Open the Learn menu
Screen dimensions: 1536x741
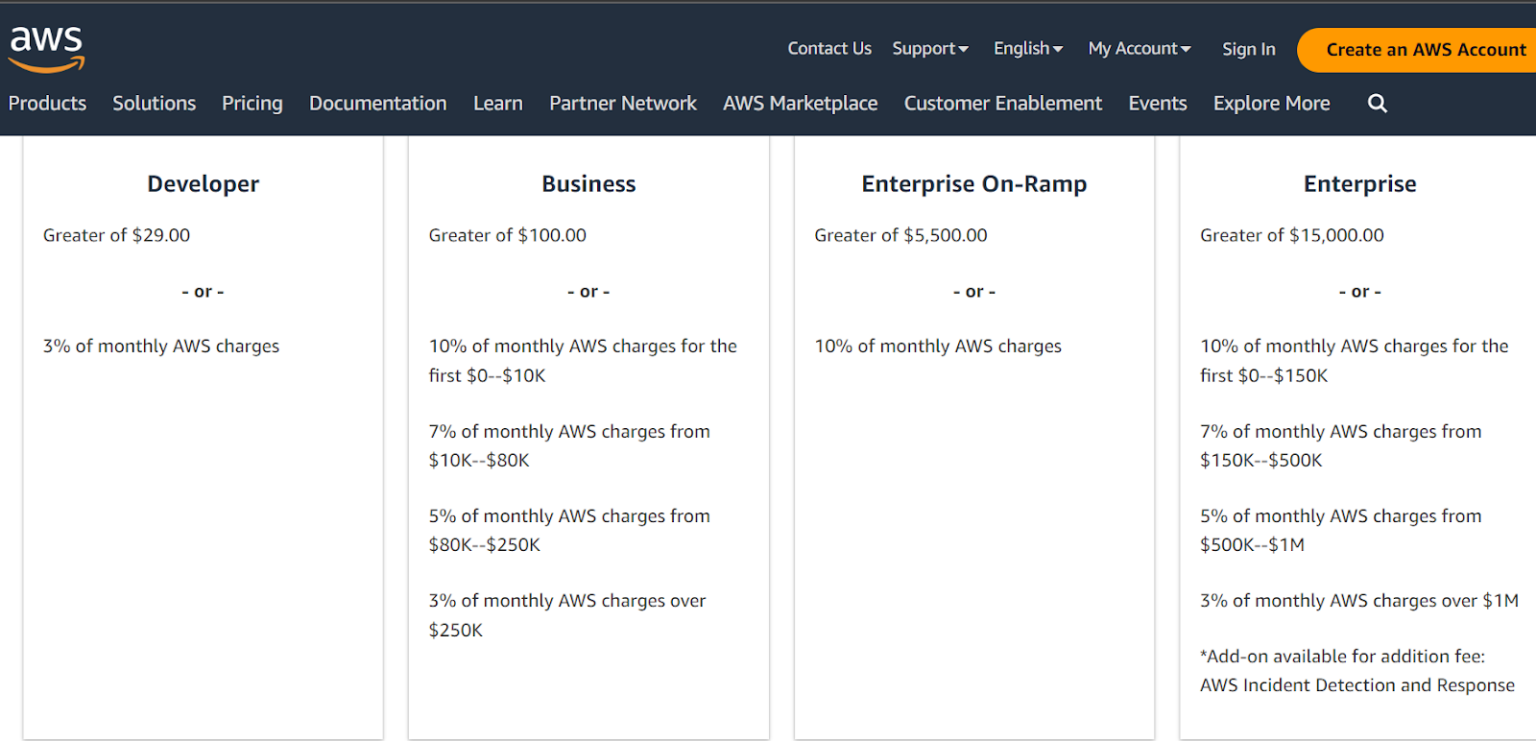498,103
